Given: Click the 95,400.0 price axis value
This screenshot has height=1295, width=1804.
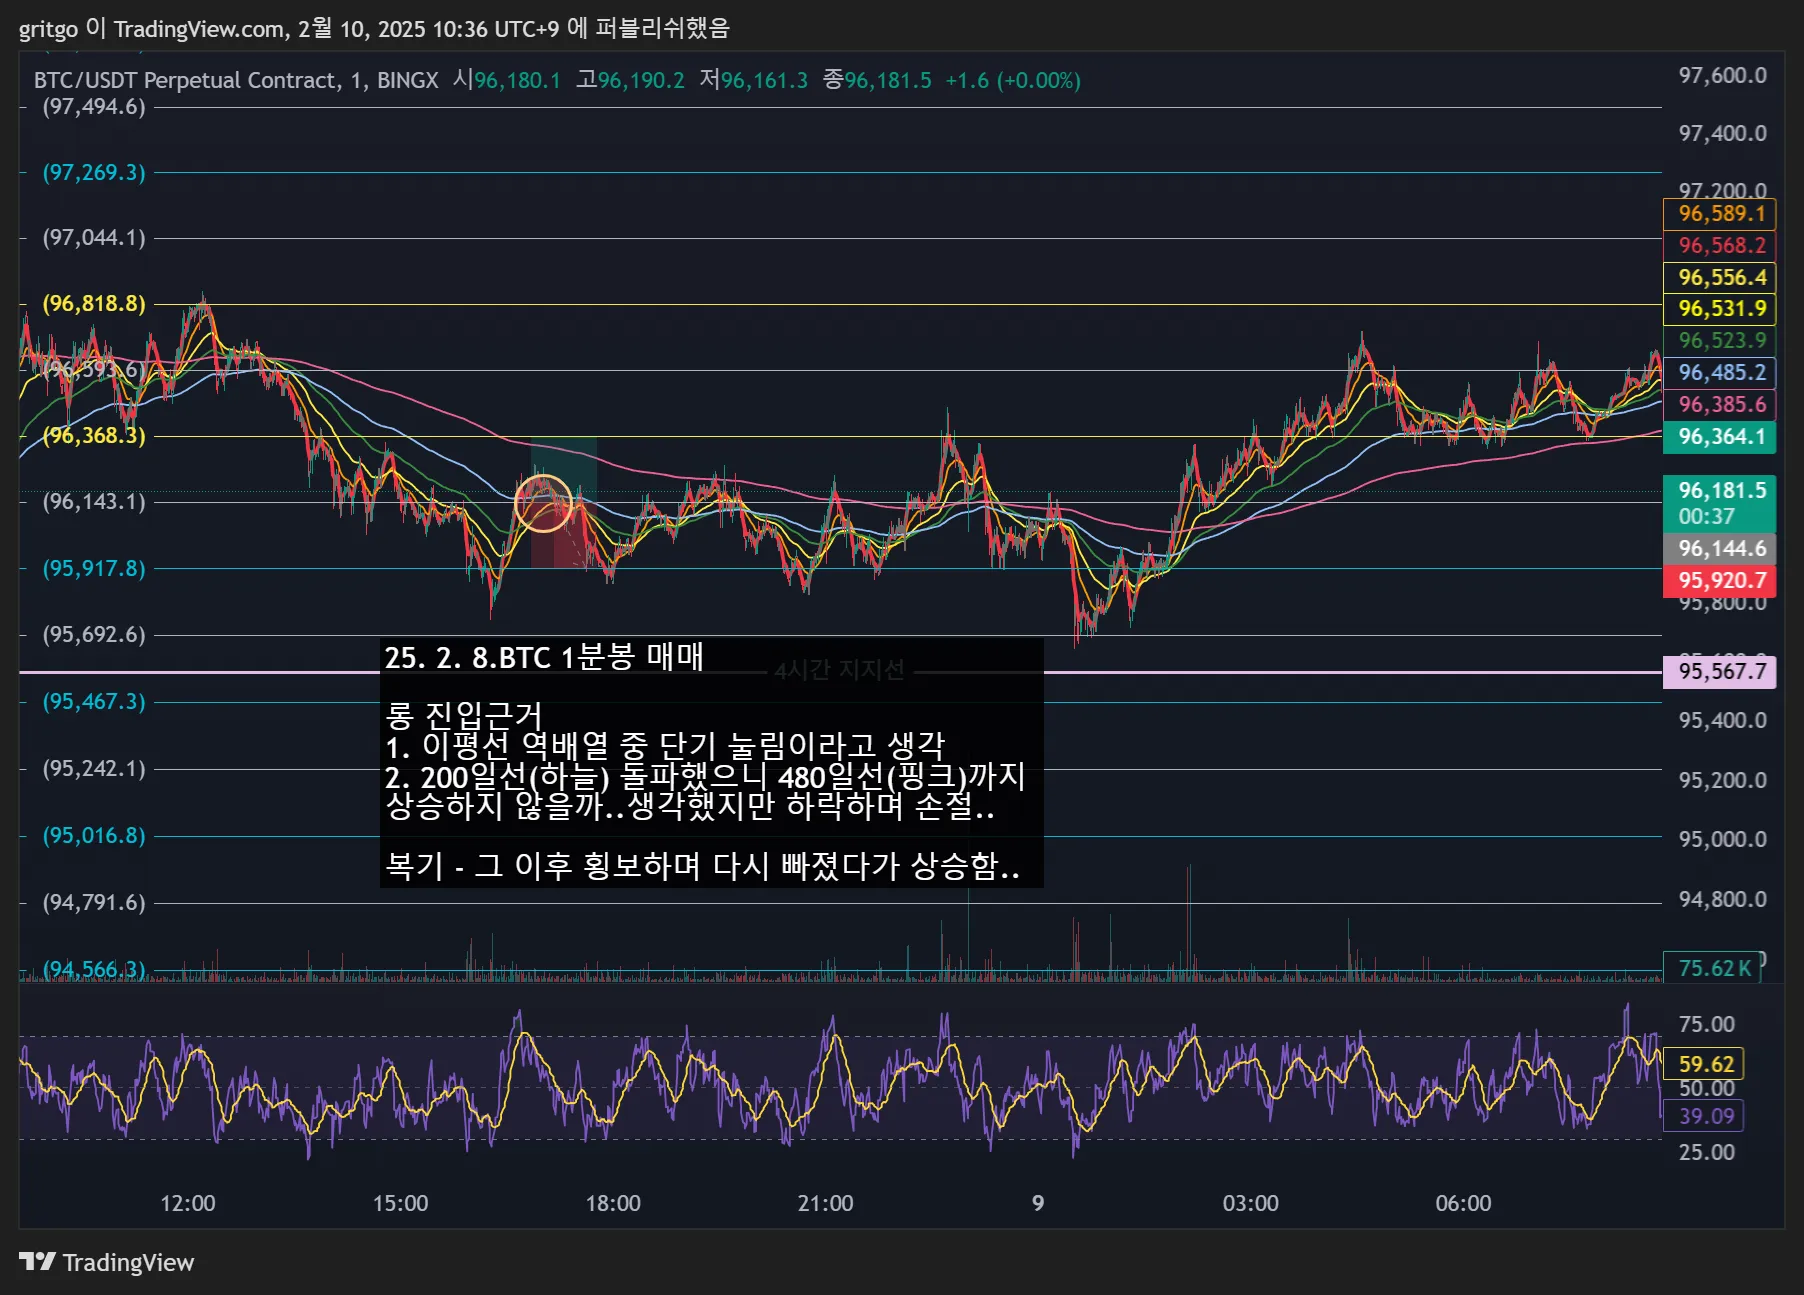Looking at the screenshot, I should (1722, 721).
